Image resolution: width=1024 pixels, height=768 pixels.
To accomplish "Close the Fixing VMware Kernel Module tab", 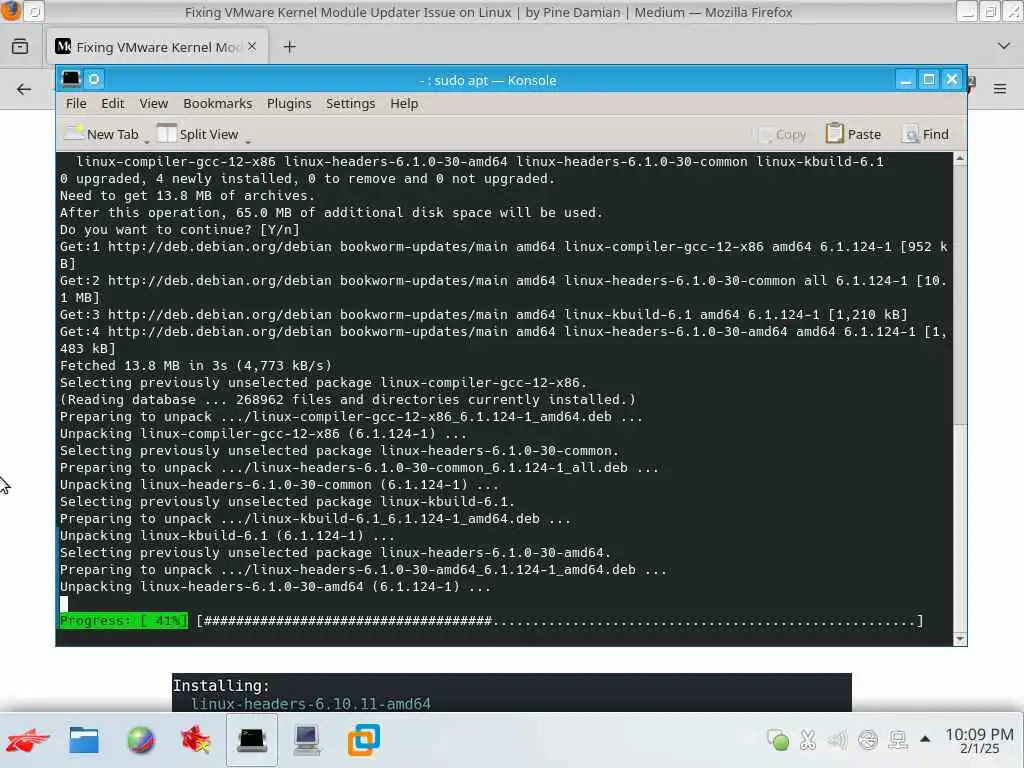I will [252, 46].
